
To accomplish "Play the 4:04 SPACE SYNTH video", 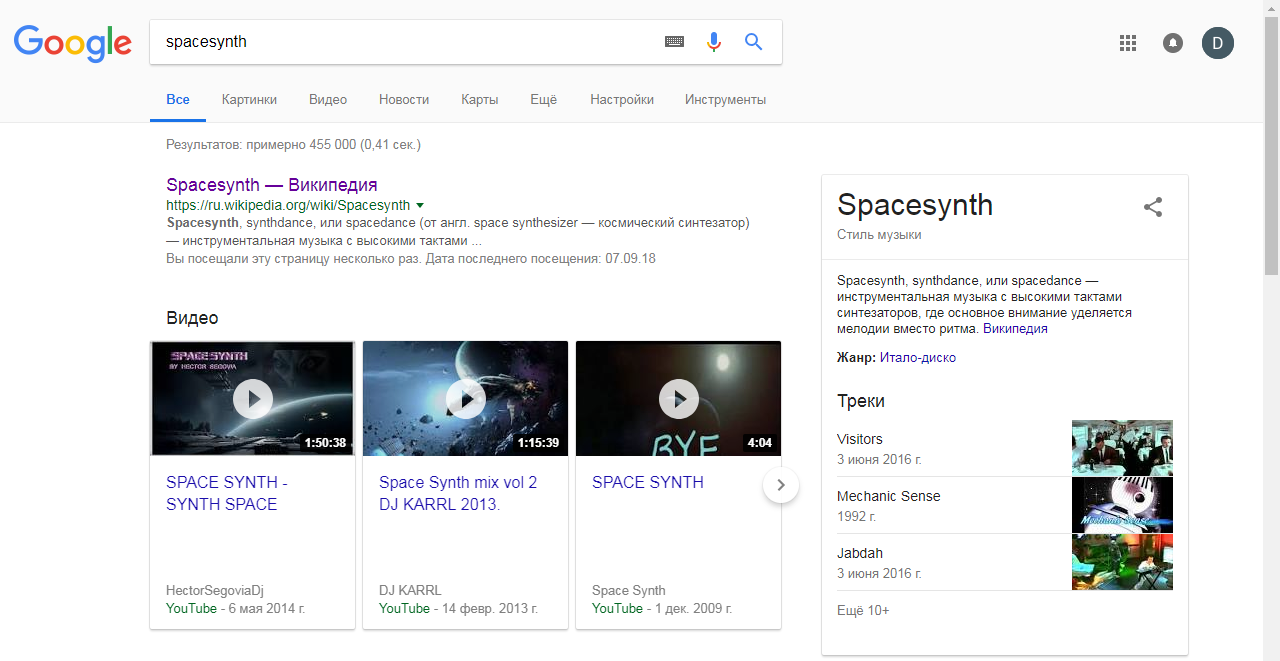I will pyautogui.click(x=679, y=399).
